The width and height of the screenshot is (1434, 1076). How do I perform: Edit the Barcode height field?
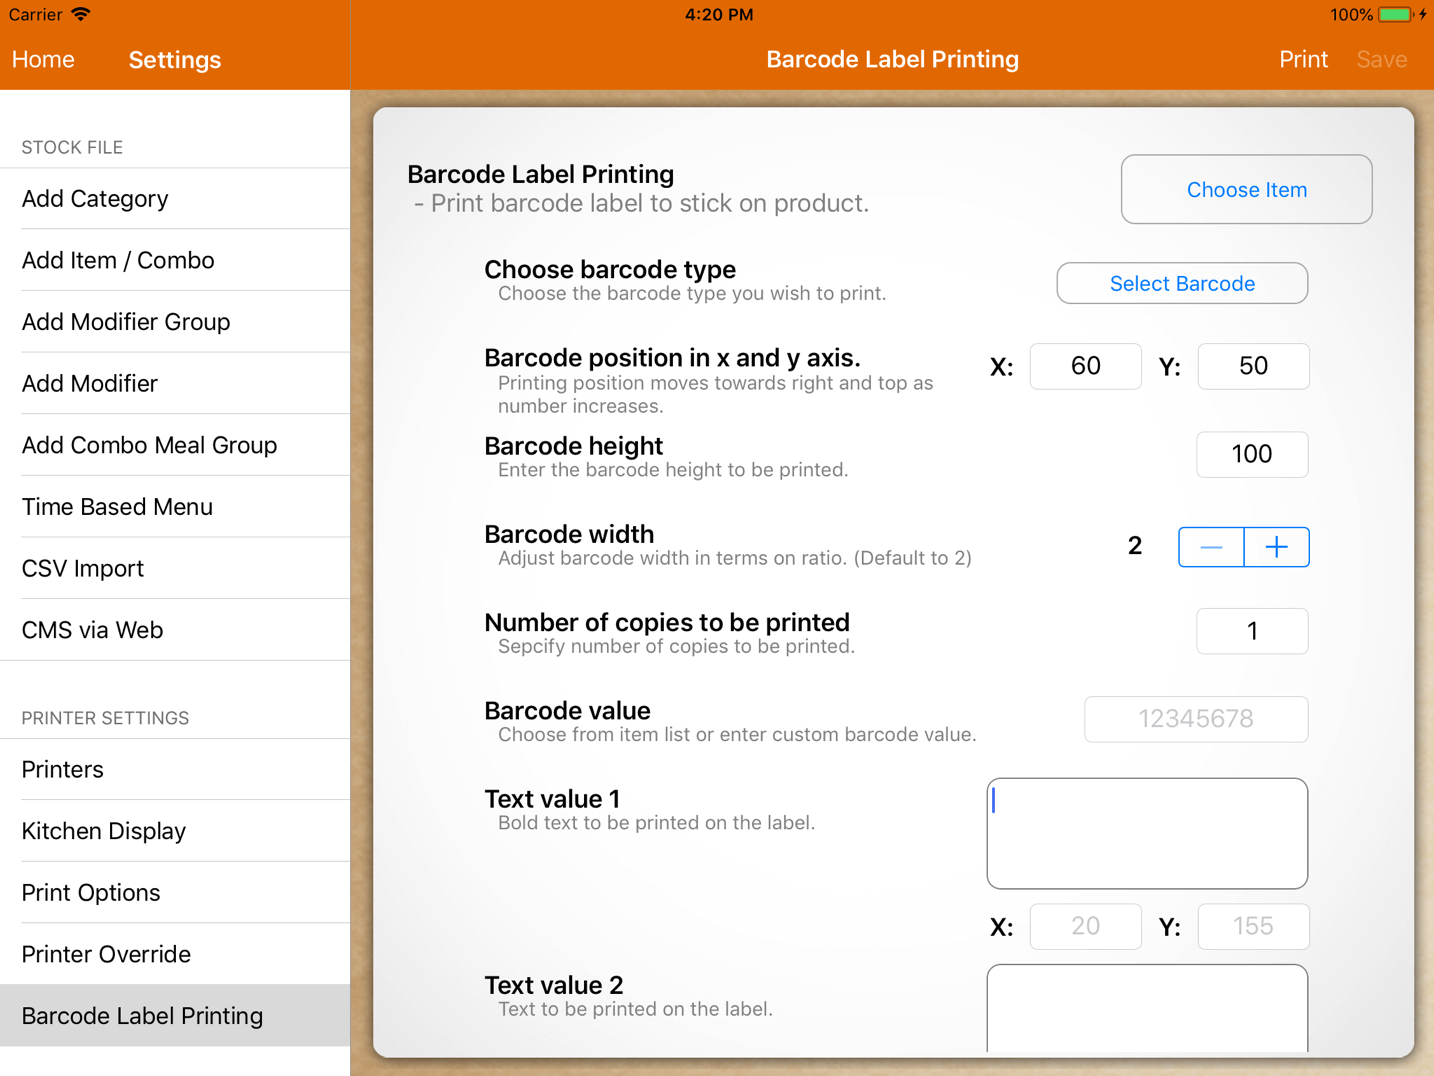click(x=1251, y=455)
